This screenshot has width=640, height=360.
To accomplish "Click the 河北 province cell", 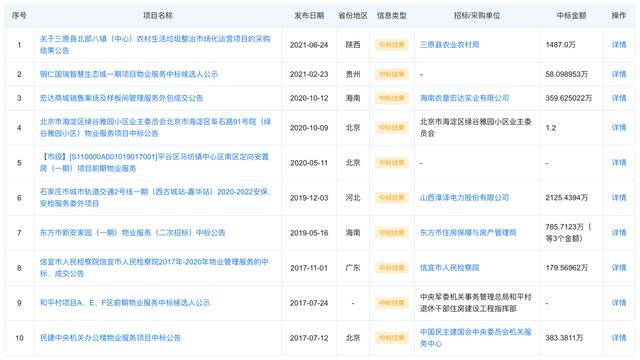I will coord(353,198).
